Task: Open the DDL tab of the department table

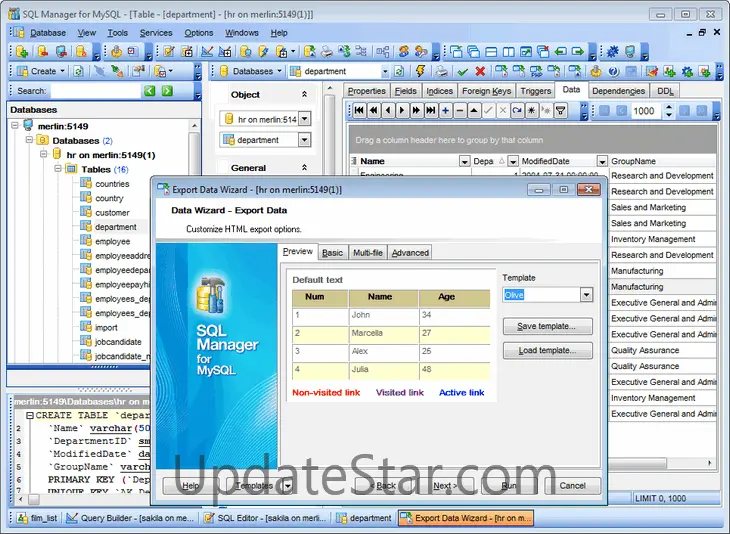Action: (665, 91)
